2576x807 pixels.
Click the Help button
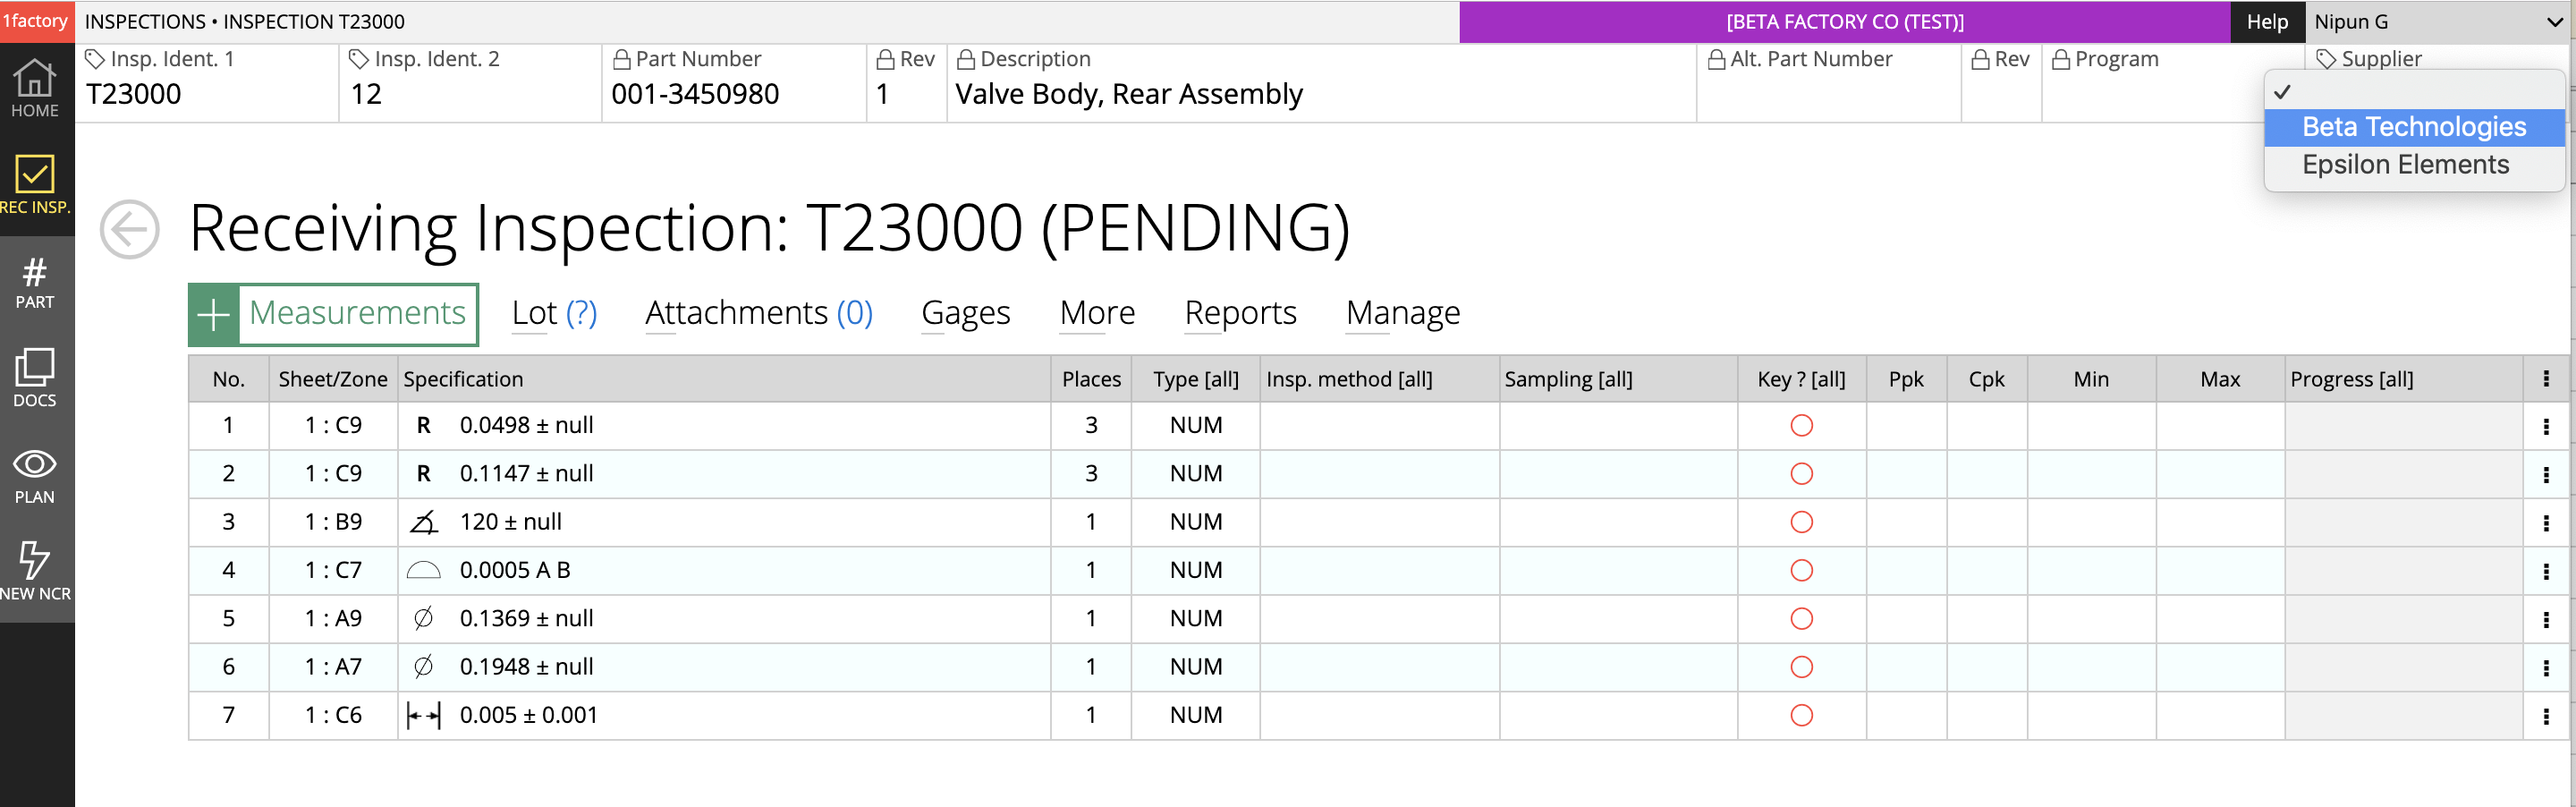[x=2266, y=22]
